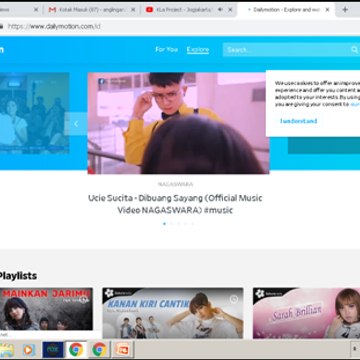
Task: Click the search magnifier icon
Action: [354, 50]
